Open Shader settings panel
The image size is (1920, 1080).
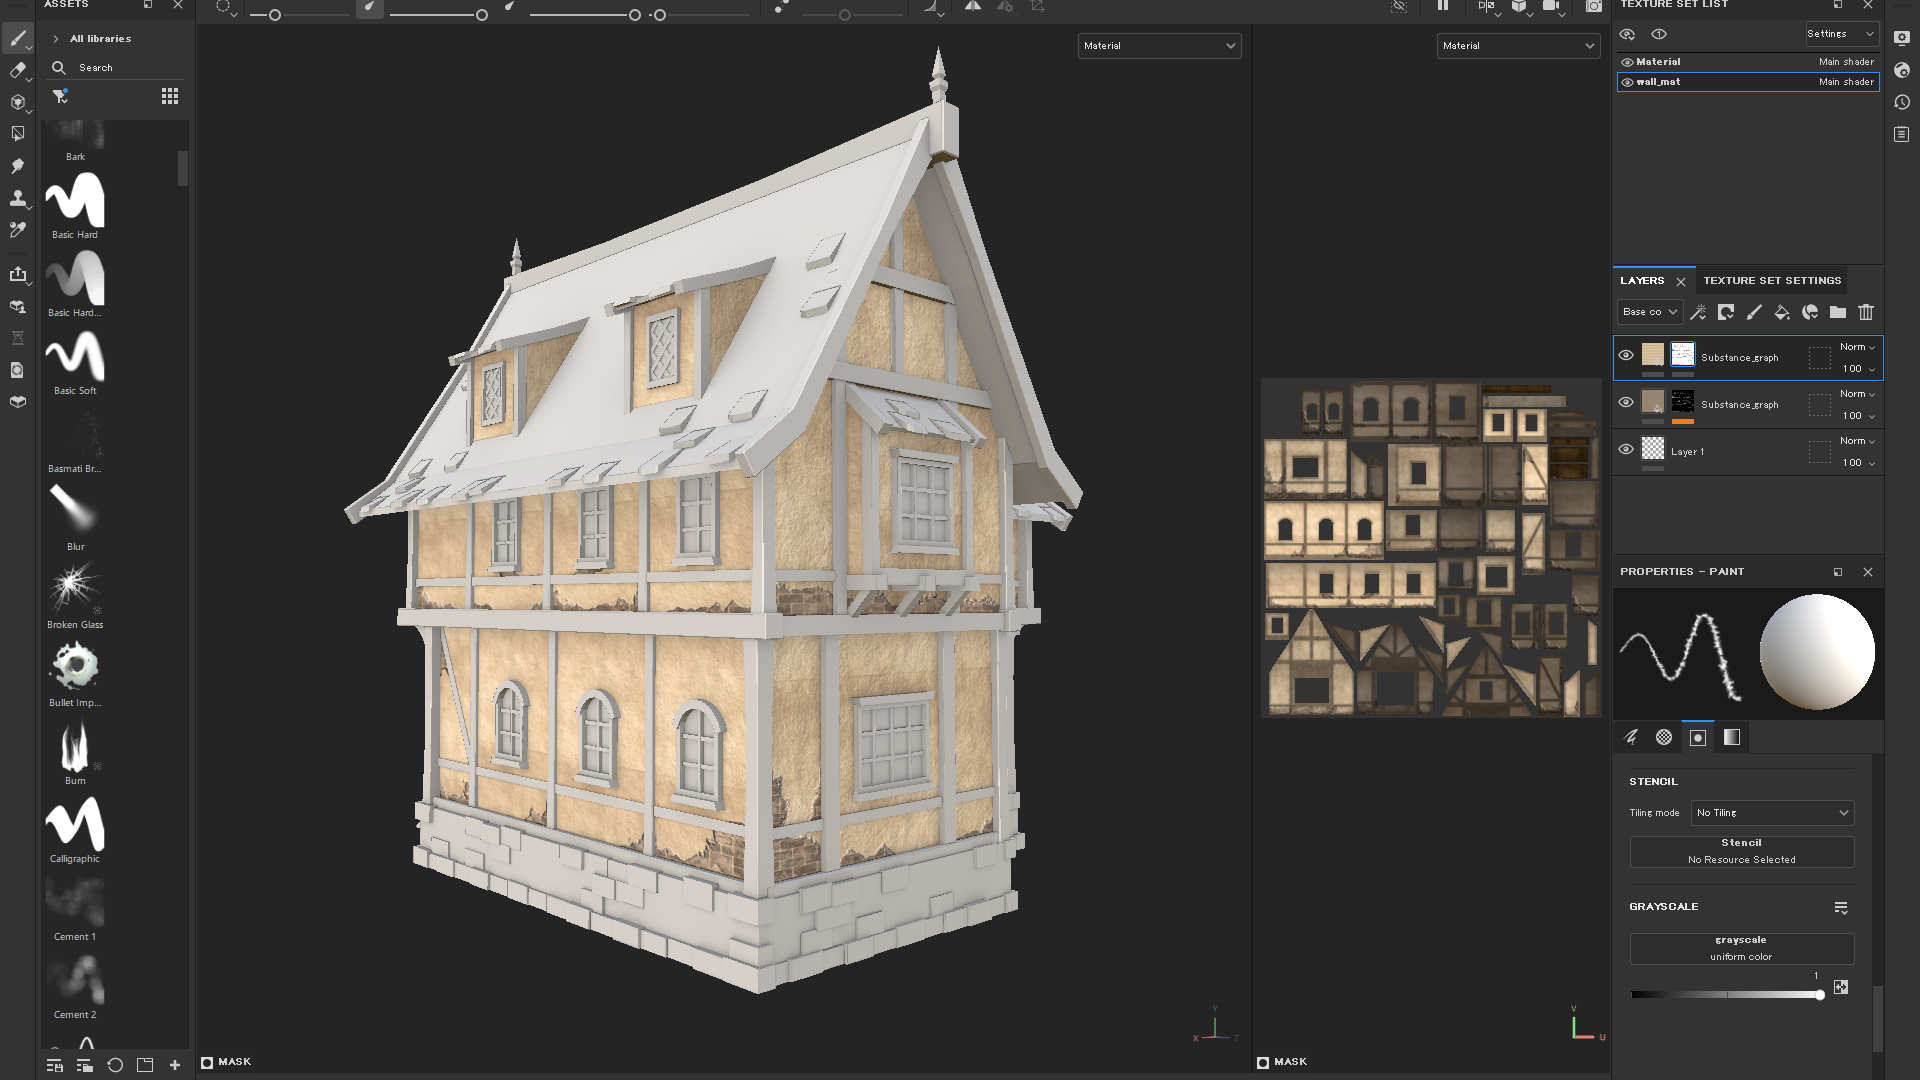(x=1902, y=70)
